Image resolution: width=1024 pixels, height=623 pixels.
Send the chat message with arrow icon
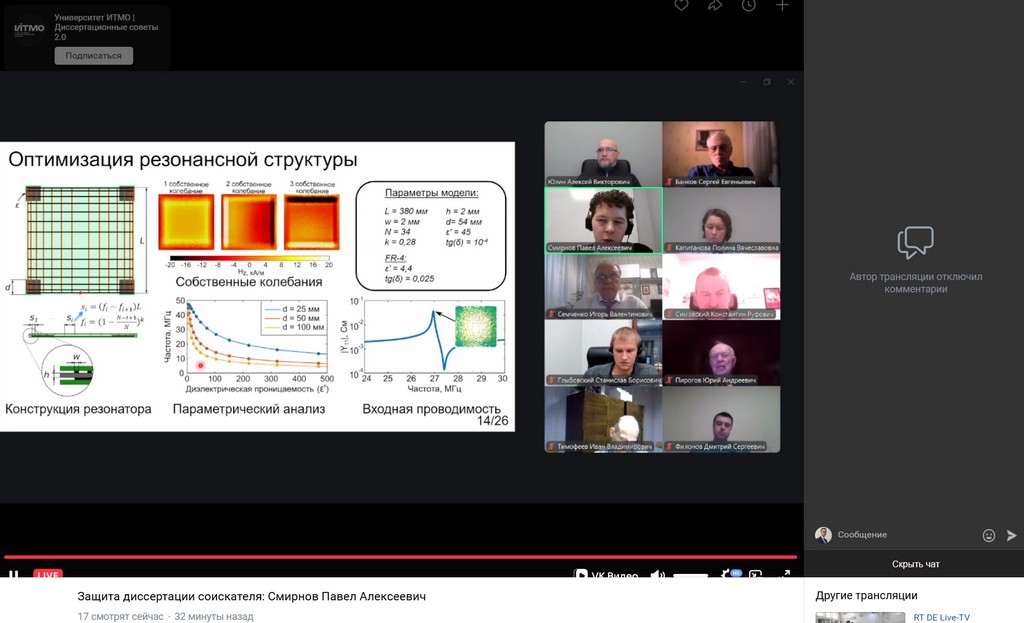(1011, 535)
